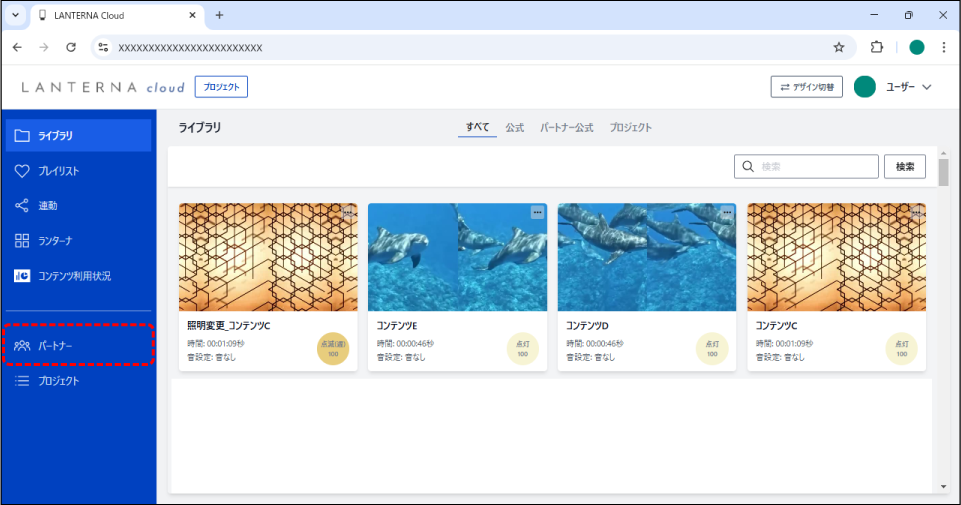Bookmark this page with the star icon
The image size is (961, 505).
839,47
